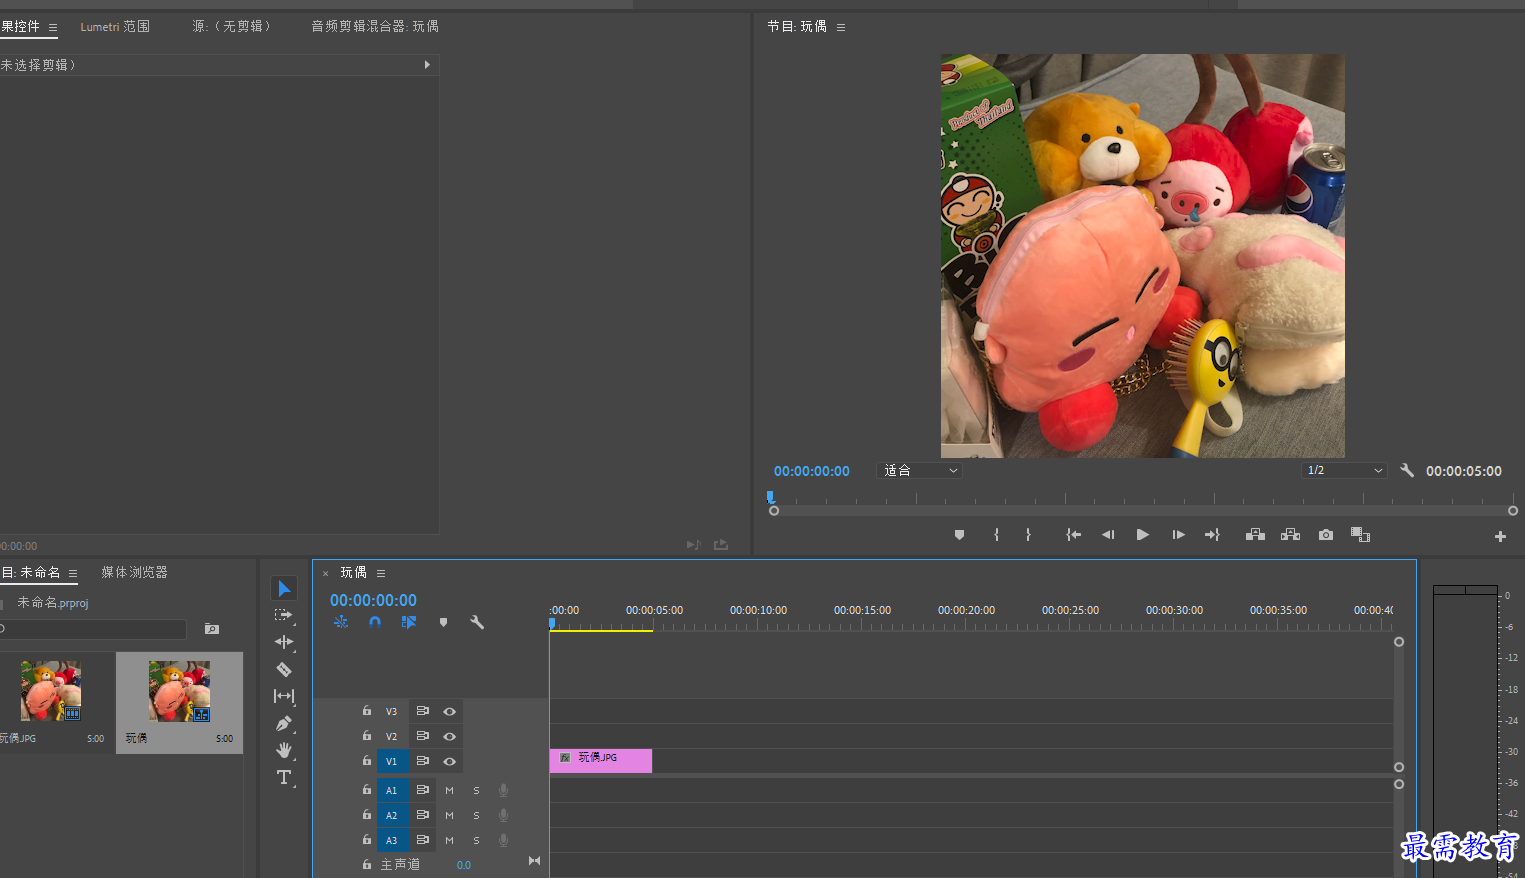Mute track A1

(x=449, y=791)
